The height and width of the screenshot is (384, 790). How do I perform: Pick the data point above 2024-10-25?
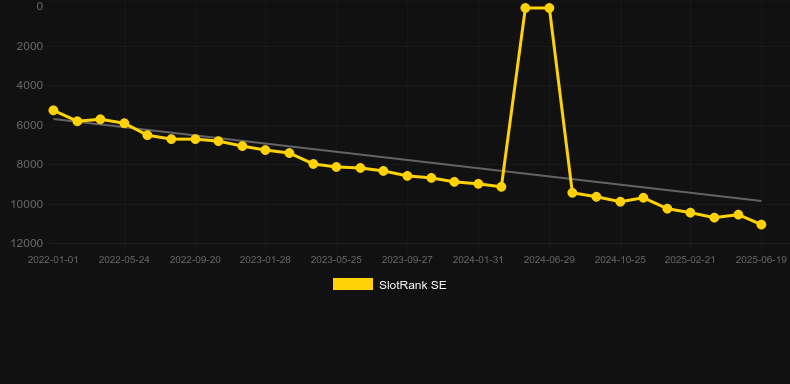(x=620, y=202)
